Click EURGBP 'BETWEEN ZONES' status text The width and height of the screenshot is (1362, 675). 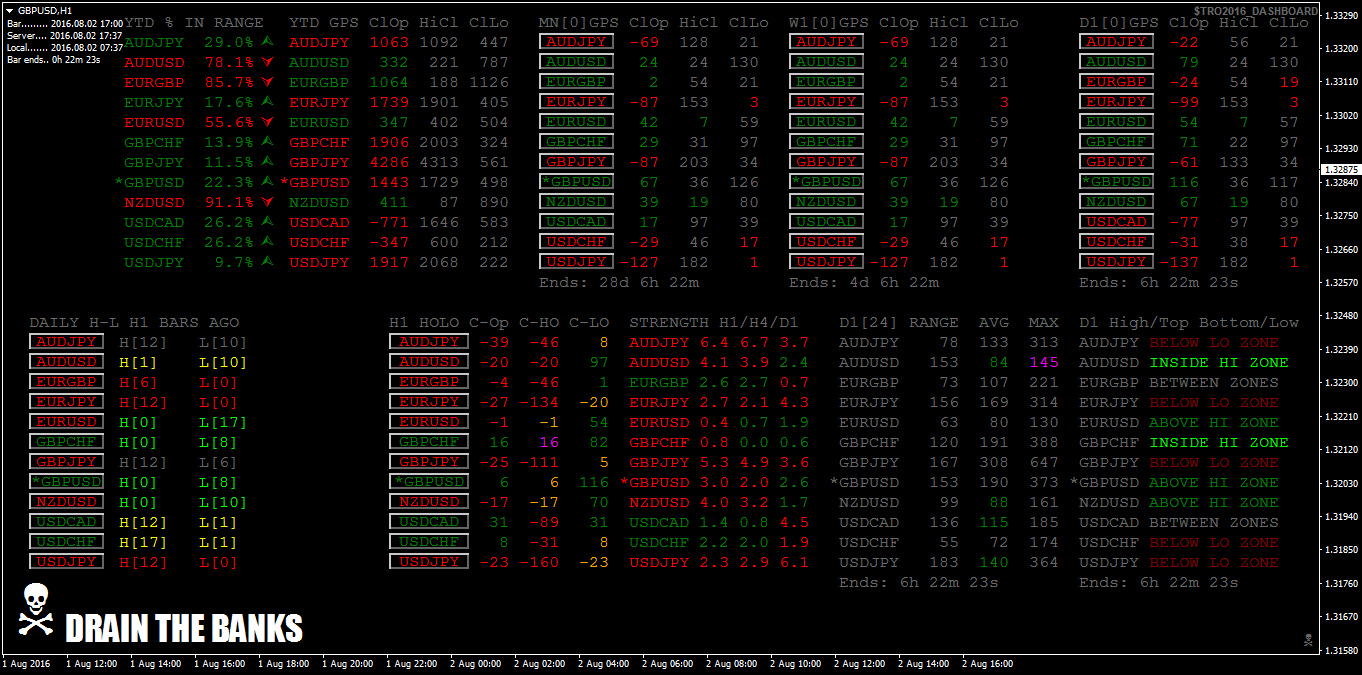click(1214, 382)
